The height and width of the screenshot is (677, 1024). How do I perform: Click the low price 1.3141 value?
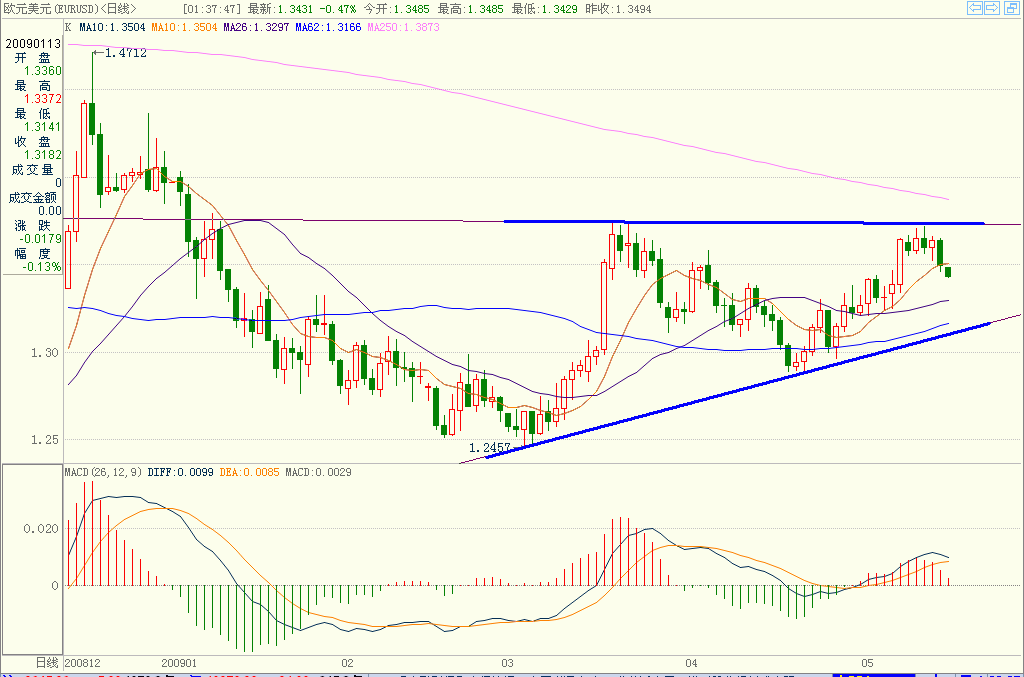(43, 127)
